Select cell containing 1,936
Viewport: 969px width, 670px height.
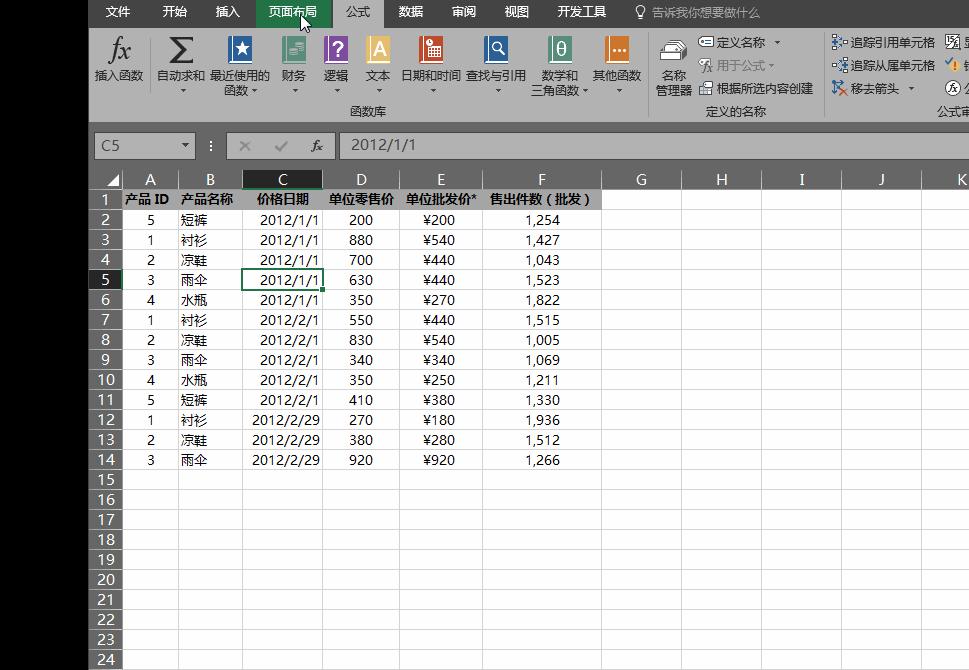pyautogui.click(x=541, y=420)
